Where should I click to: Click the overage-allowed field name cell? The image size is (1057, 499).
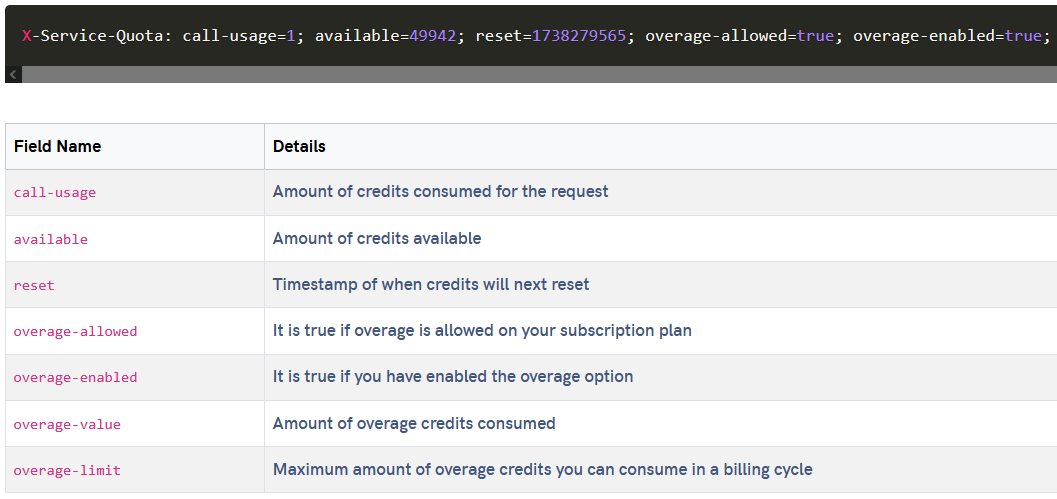(135, 331)
